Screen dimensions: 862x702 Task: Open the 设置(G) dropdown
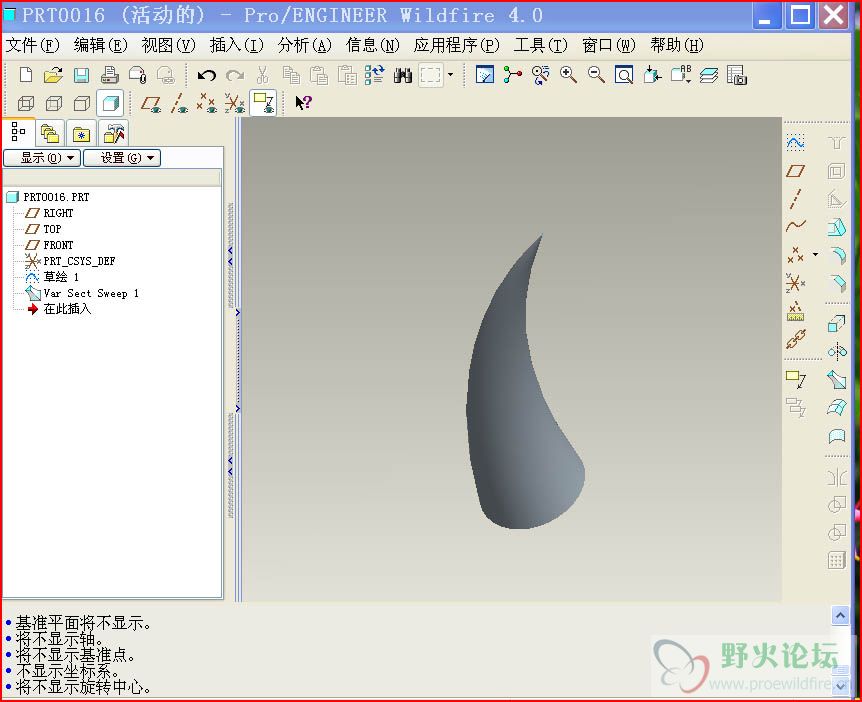(x=121, y=158)
